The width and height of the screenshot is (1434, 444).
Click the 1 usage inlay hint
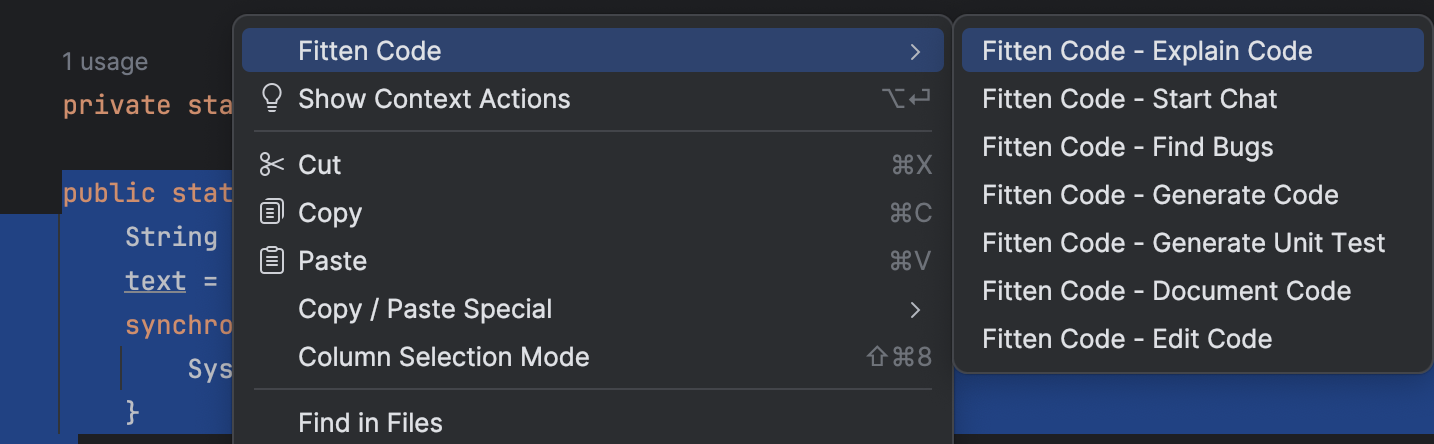click(x=105, y=62)
